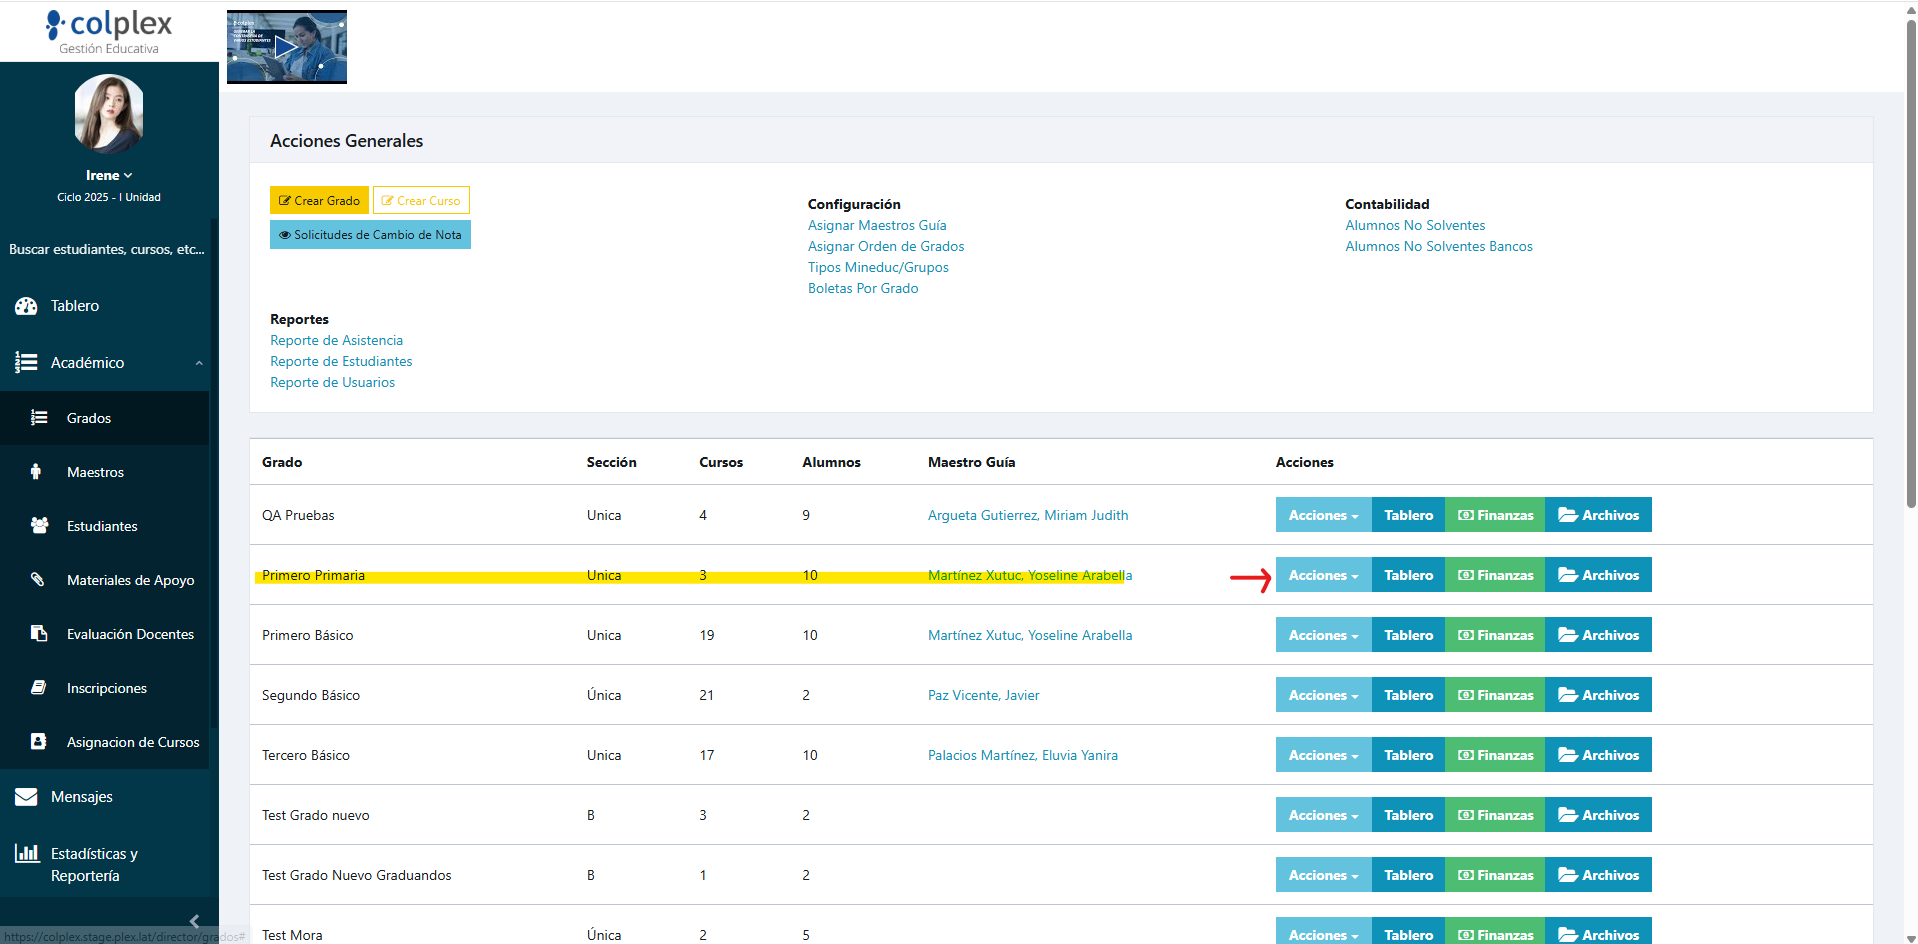Click the Maestros person icon in sidebar
The image size is (1918, 944).
pos(37,472)
